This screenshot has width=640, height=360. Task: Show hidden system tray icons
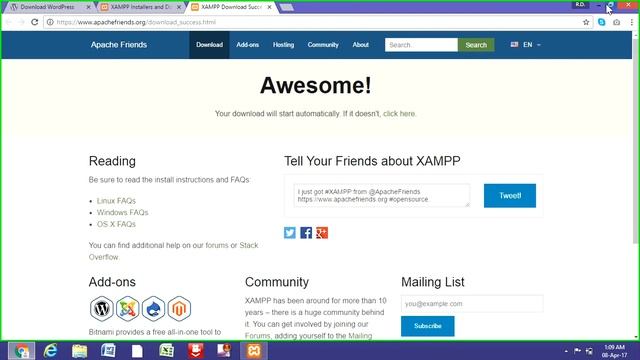coord(566,351)
